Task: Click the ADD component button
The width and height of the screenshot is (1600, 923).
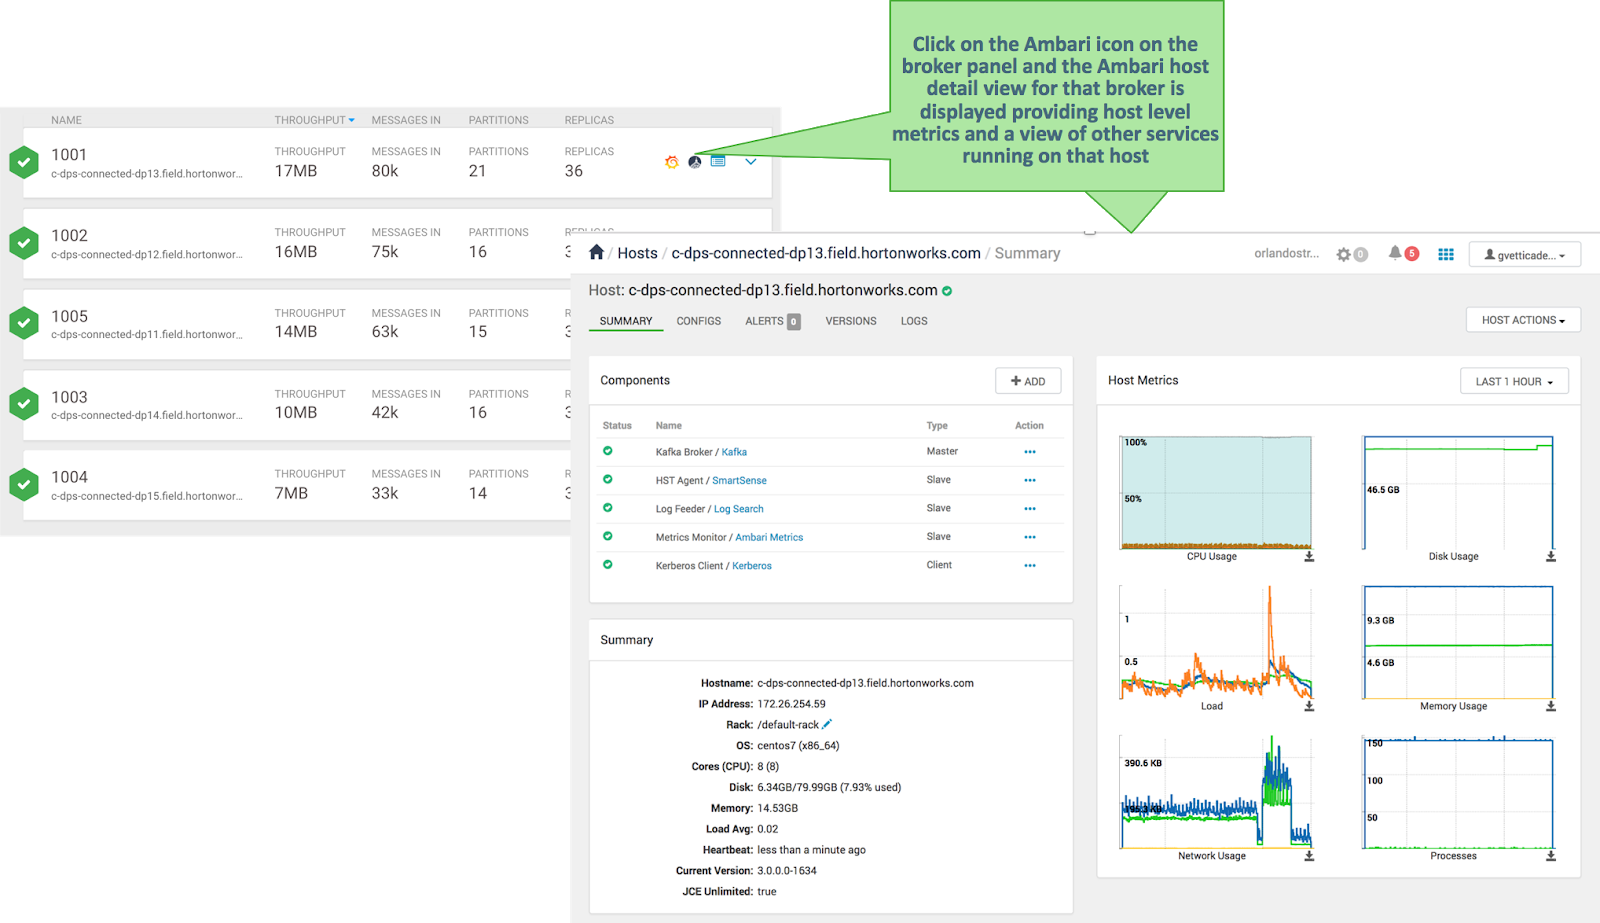Action: [x=1028, y=381]
